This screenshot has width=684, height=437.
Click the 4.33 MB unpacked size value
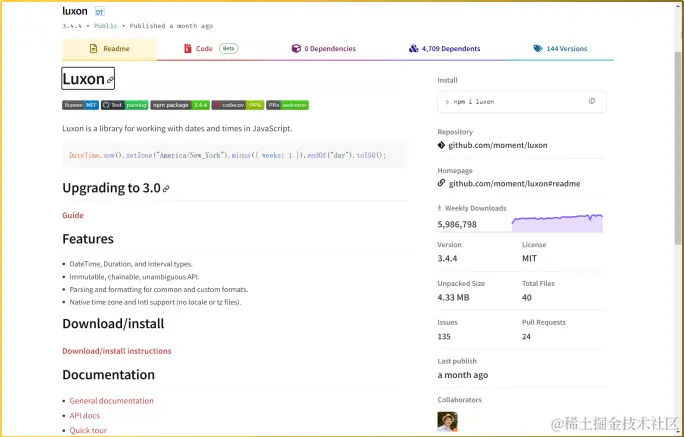coord(453,298)
